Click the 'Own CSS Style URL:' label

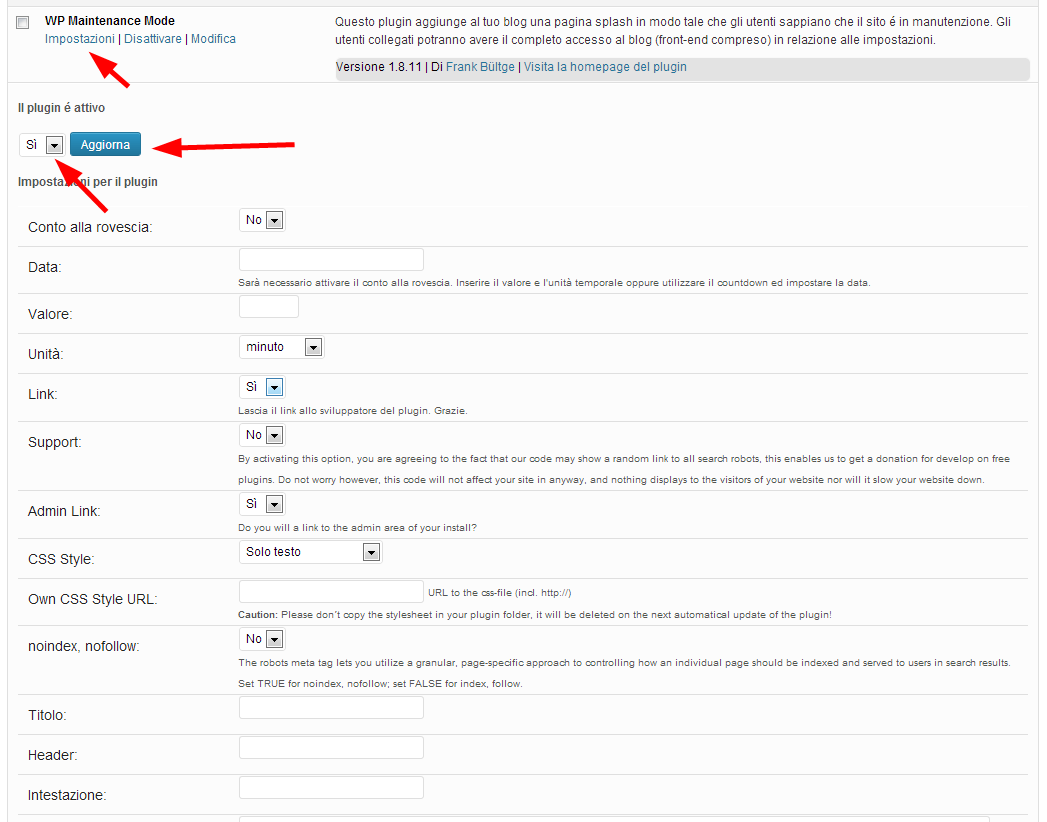point(93,599)
